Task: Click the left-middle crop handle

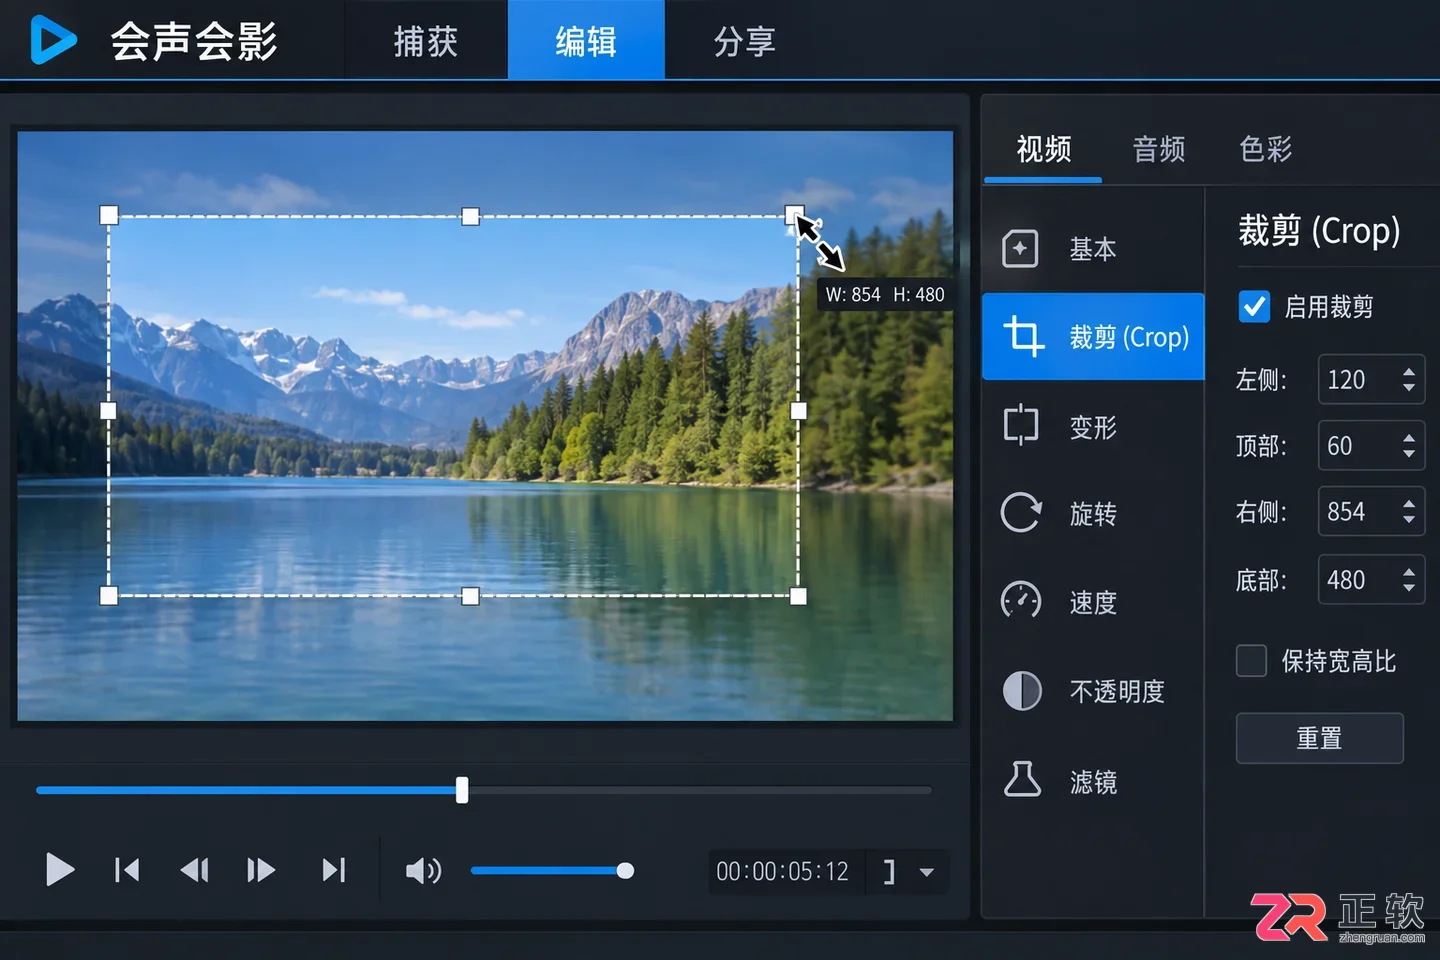Action: point(108,410)
